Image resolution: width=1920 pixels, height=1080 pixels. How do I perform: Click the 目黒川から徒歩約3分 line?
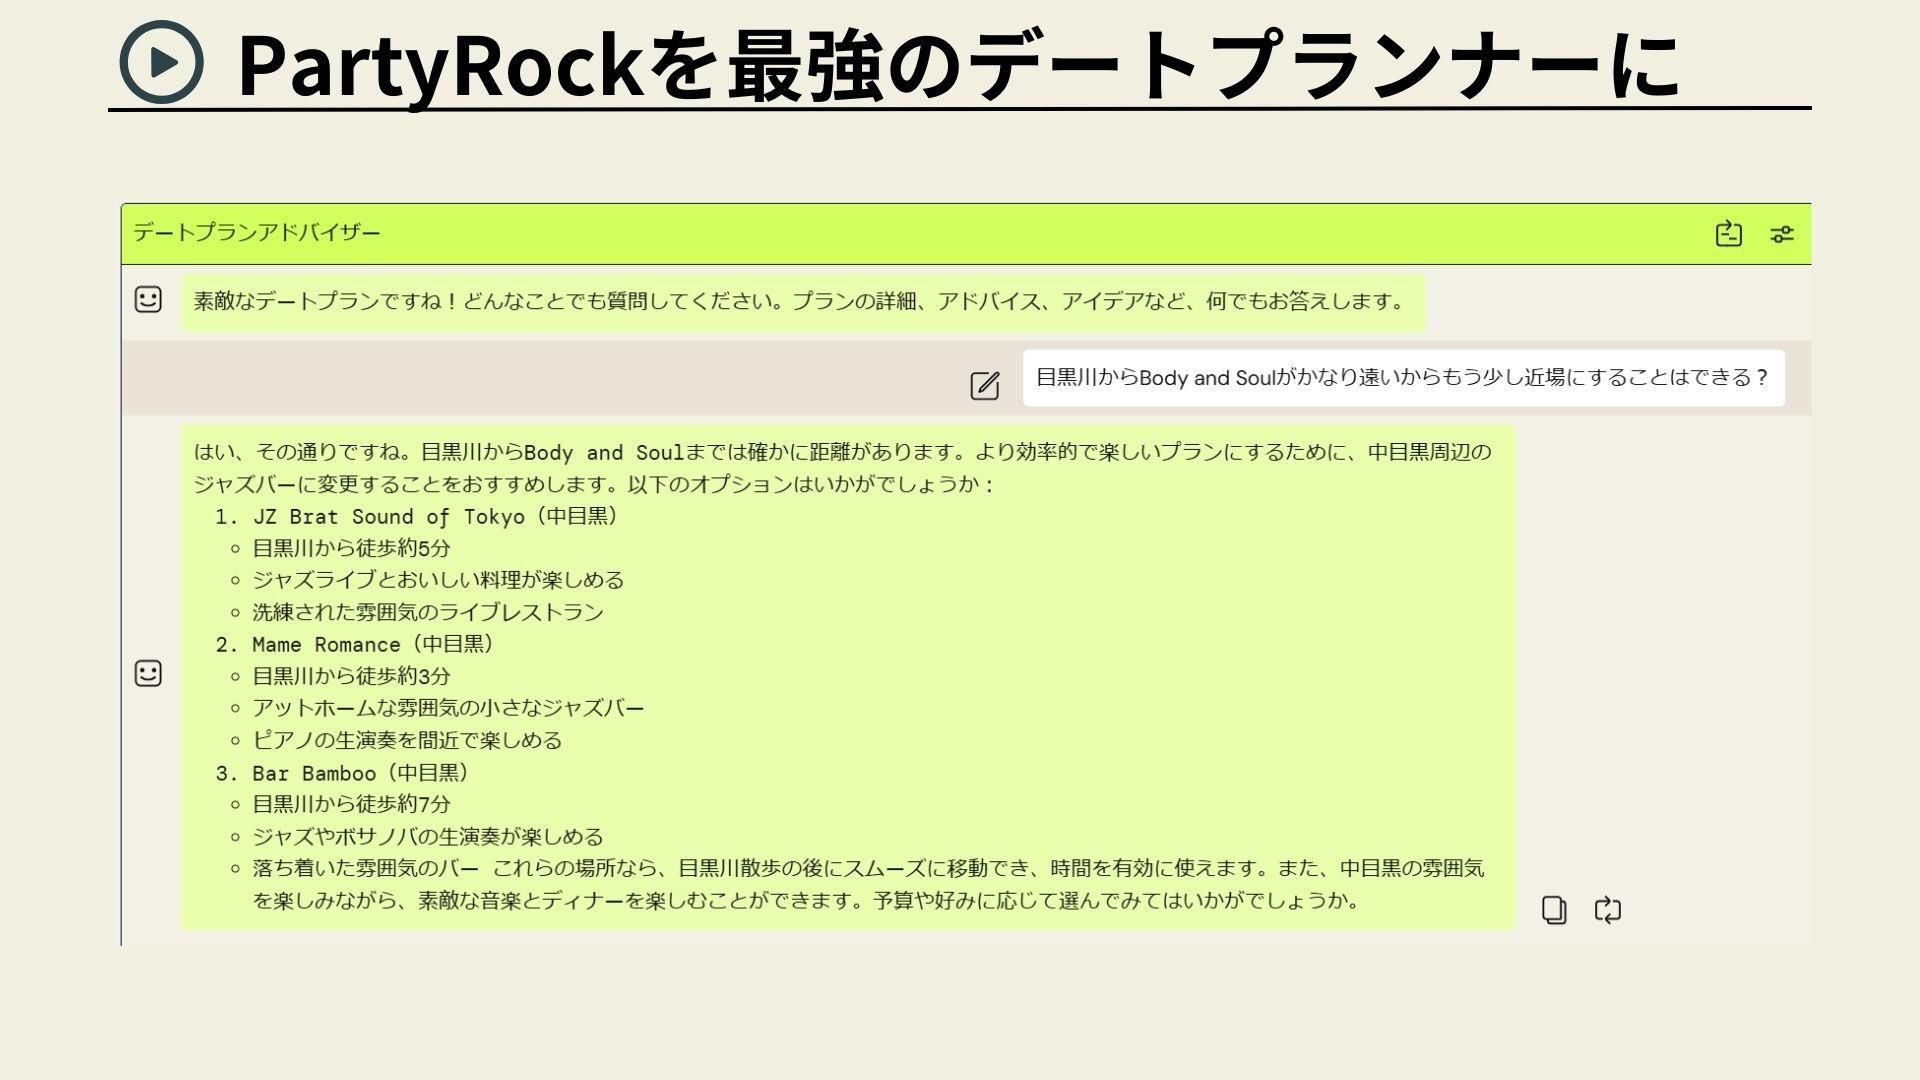[x=351, y=676]
